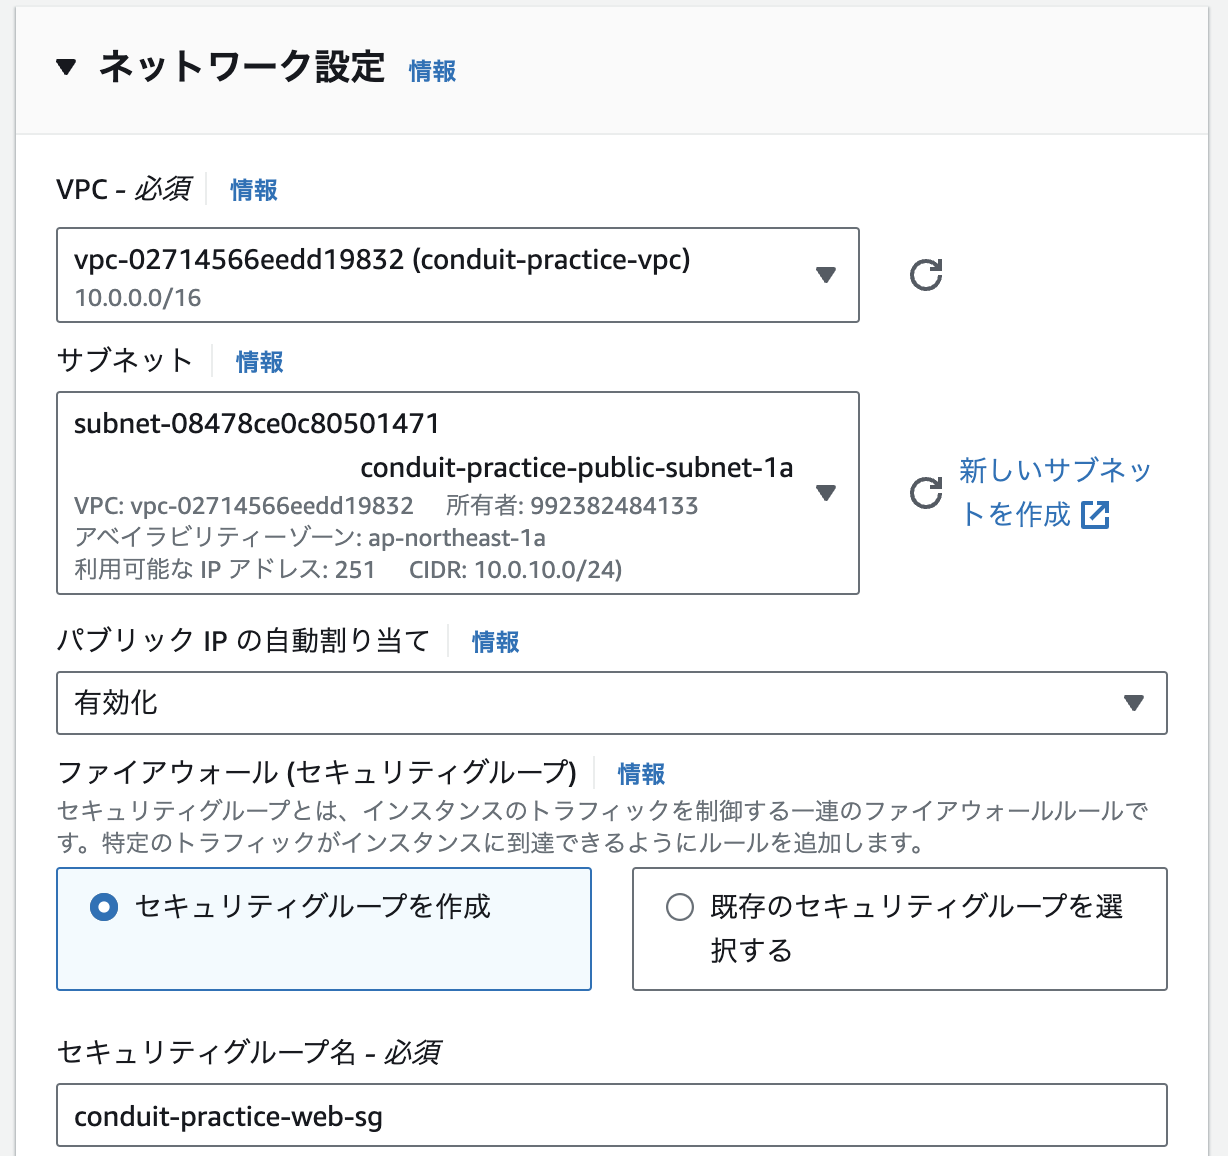Open 情報 next to ネットワーク設定 header
The image size is (1228, 1156).
point(430,71)
